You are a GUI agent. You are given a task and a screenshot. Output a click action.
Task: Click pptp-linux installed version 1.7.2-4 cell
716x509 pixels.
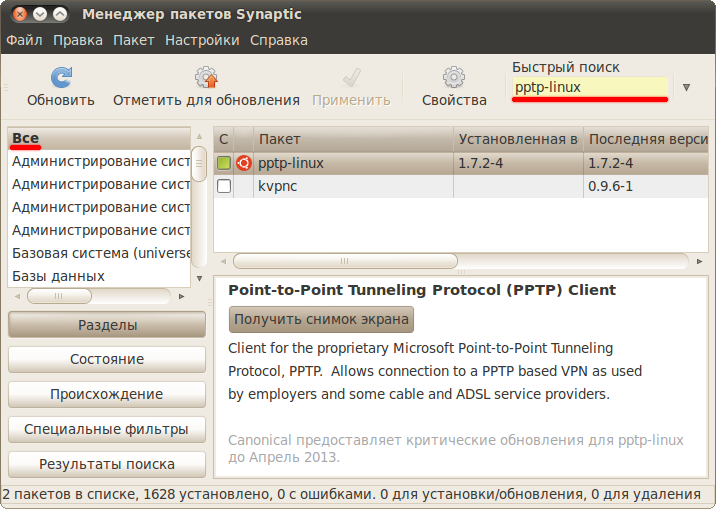[518, 163]
